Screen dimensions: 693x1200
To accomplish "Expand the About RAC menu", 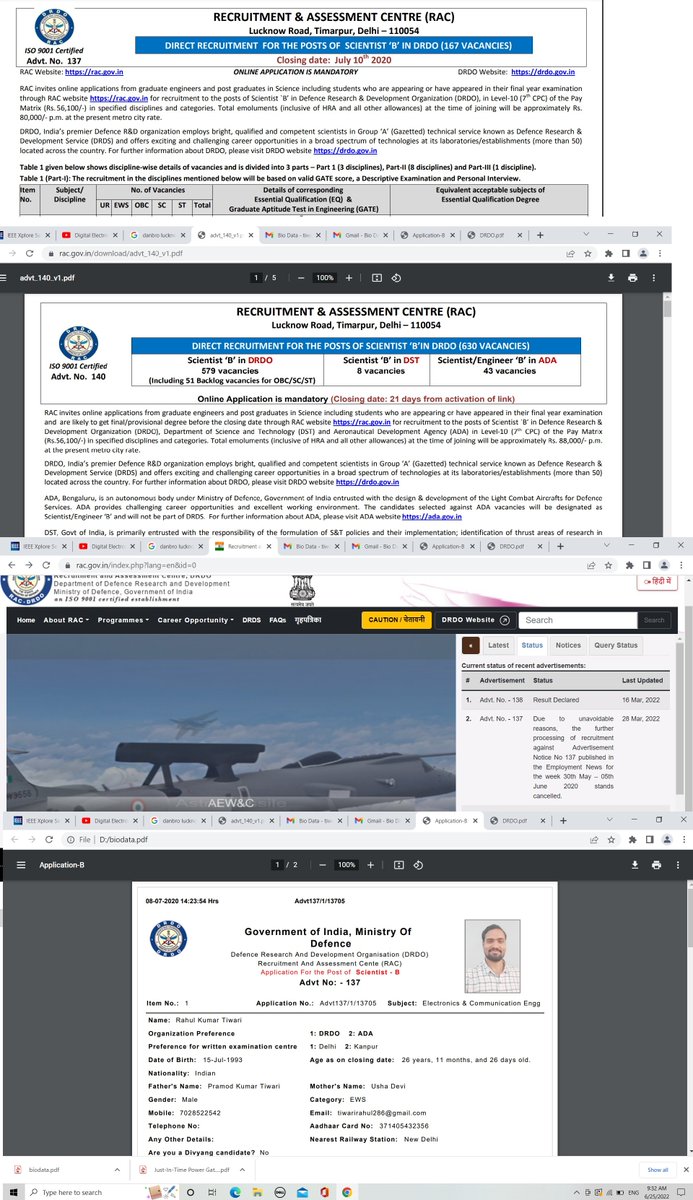I will click(x=64, y=620).
